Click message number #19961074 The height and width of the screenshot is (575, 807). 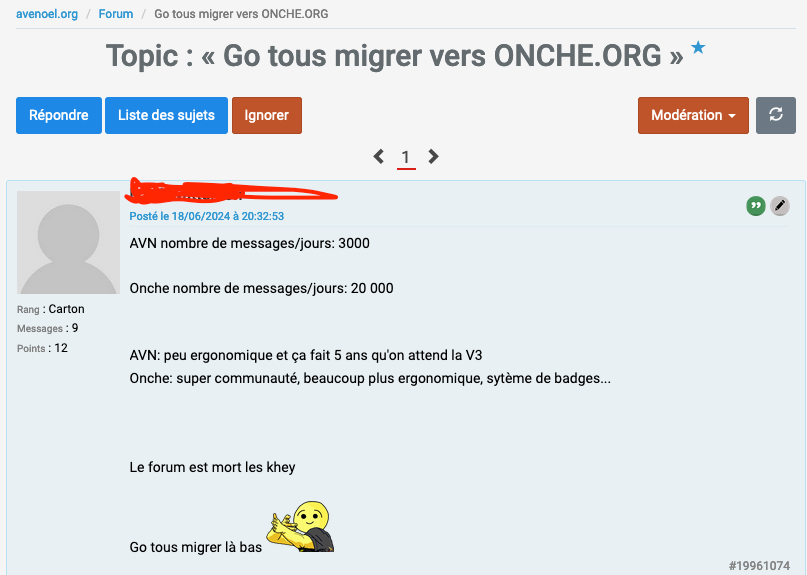pos(759,566)
